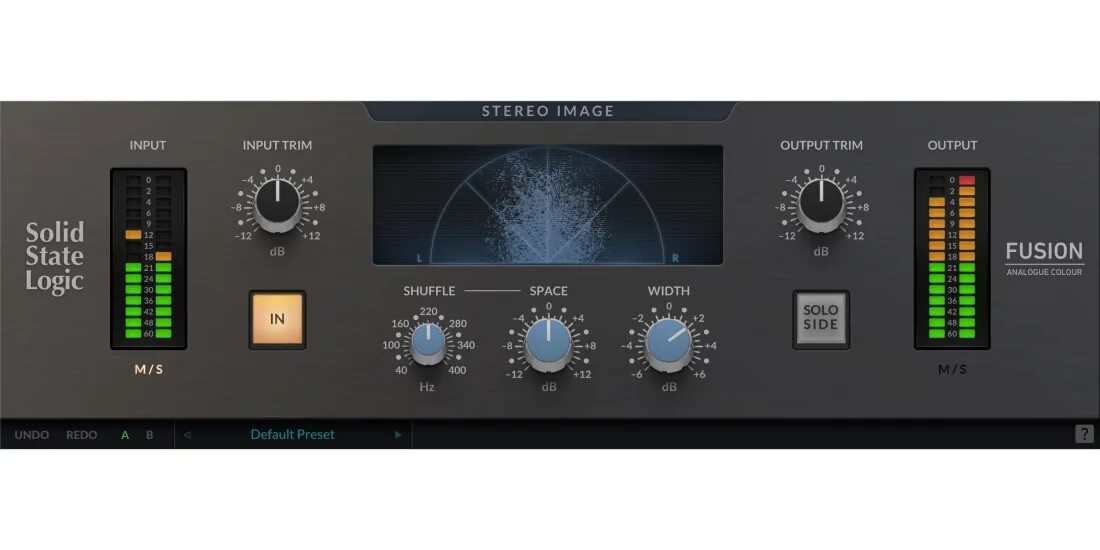Click the output level meter
Image resolution: width=1100 pixels, height=550 pixels.
[x=952, y=258]
